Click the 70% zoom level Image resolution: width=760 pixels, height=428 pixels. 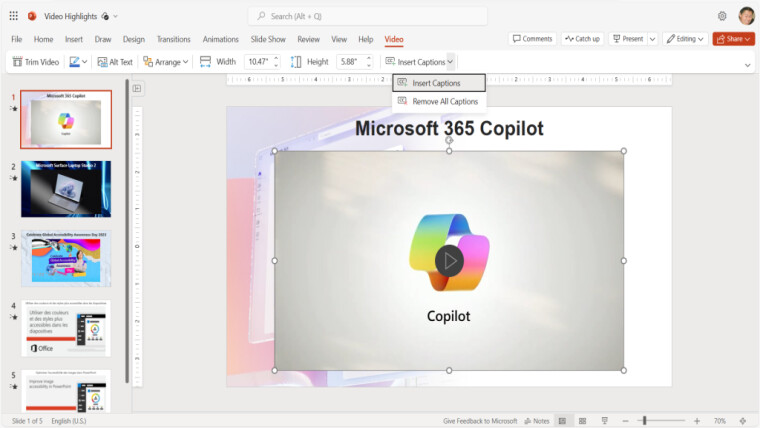[720, 421]
